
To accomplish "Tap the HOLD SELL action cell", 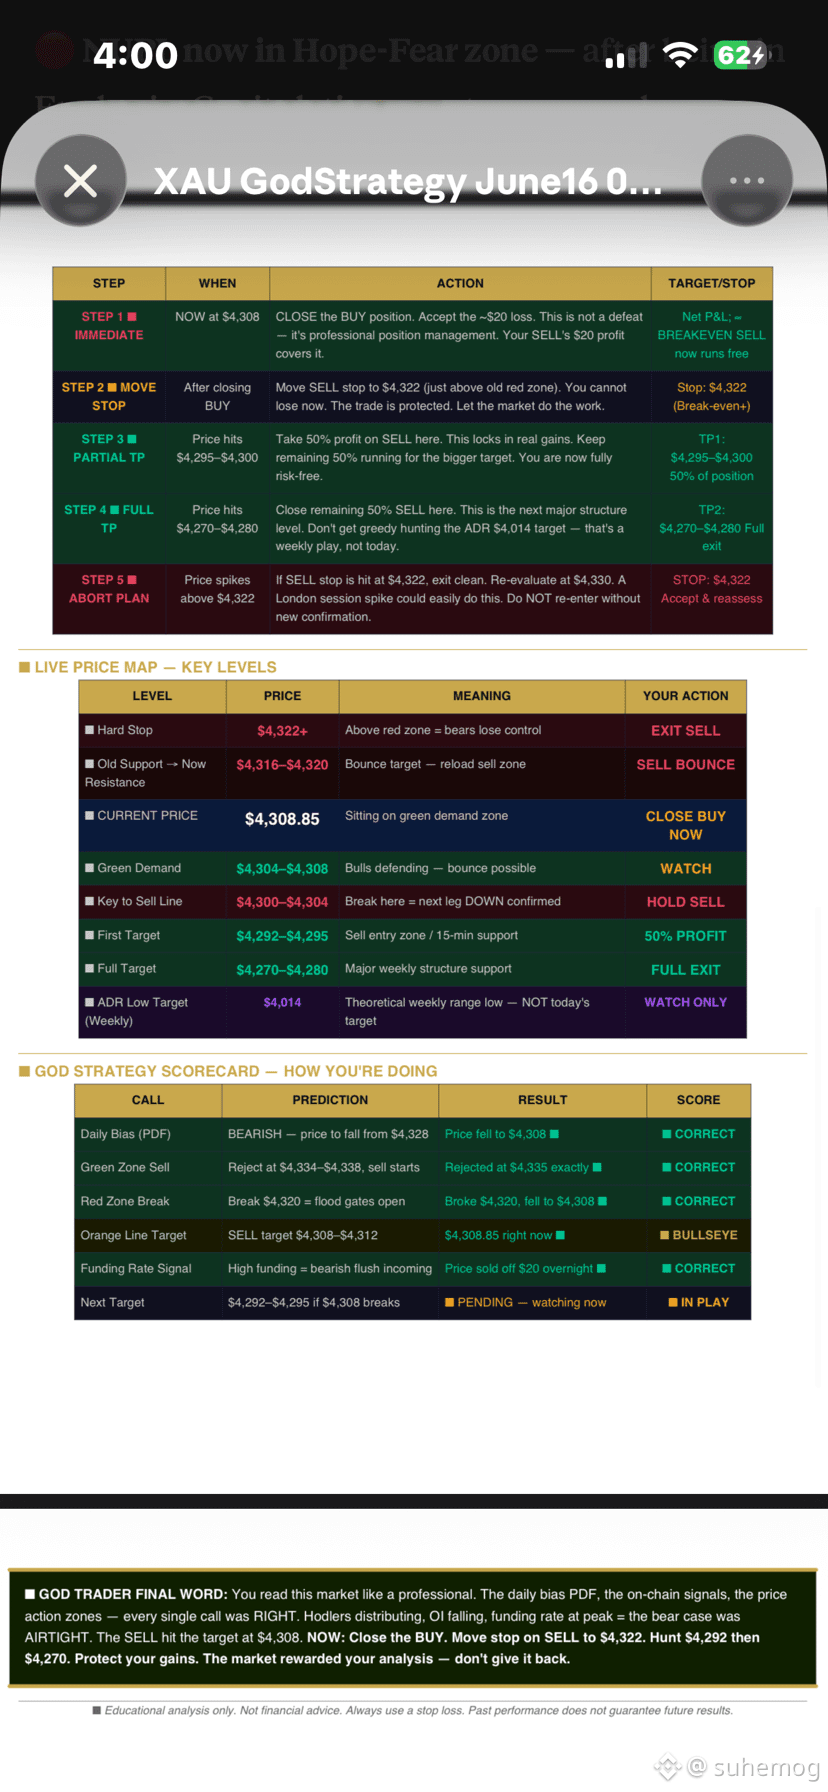I will click(x=685, y=902).
